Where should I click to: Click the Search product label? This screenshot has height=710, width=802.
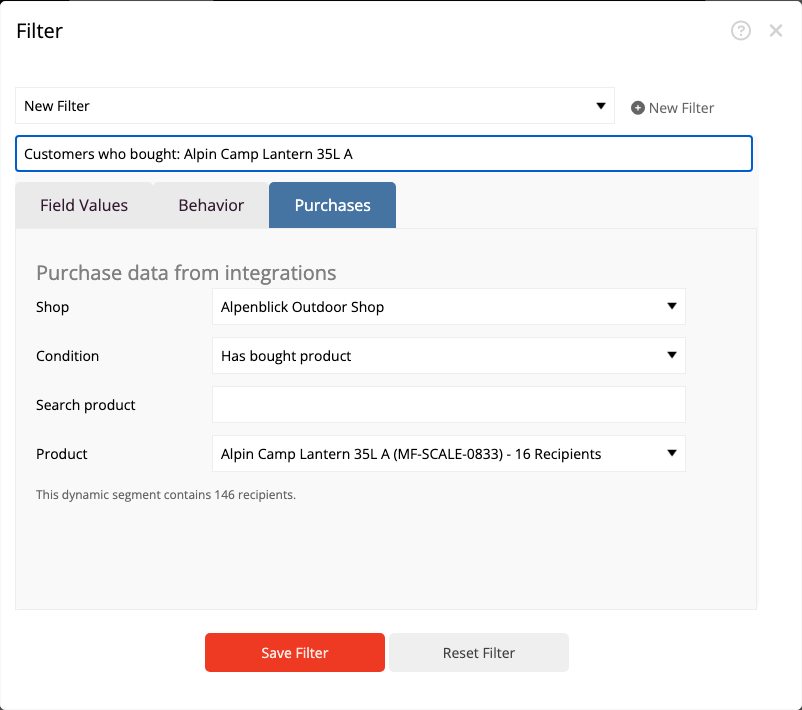tap(85, 405)
